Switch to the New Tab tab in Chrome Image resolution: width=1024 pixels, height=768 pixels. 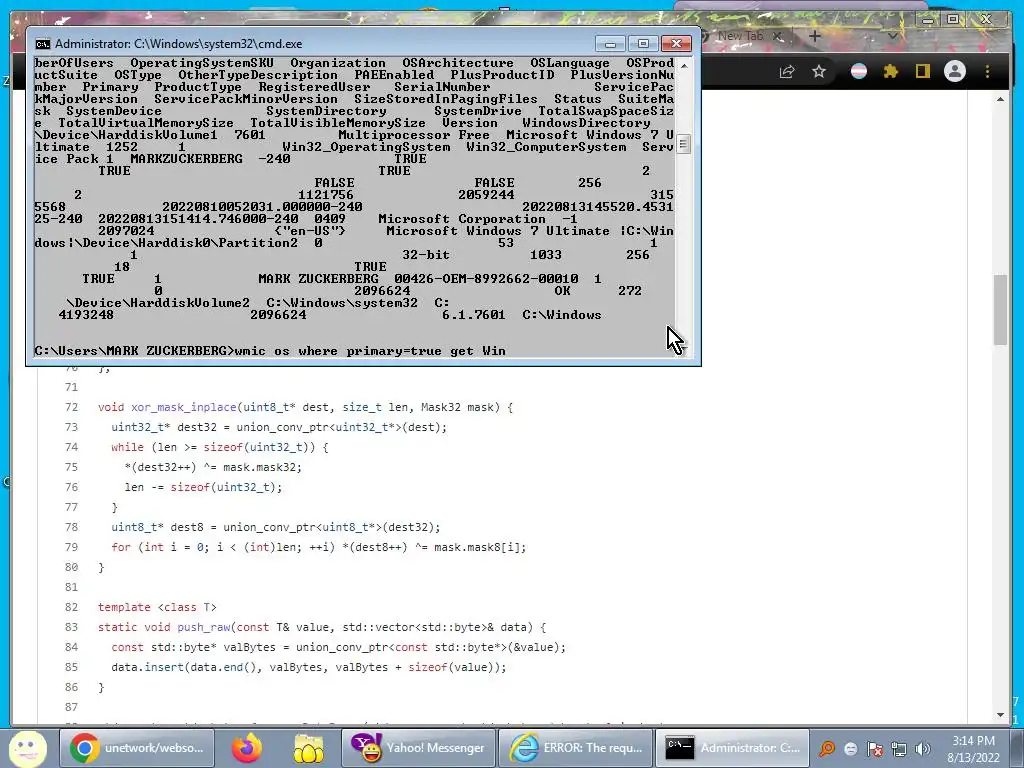(740, 36)
